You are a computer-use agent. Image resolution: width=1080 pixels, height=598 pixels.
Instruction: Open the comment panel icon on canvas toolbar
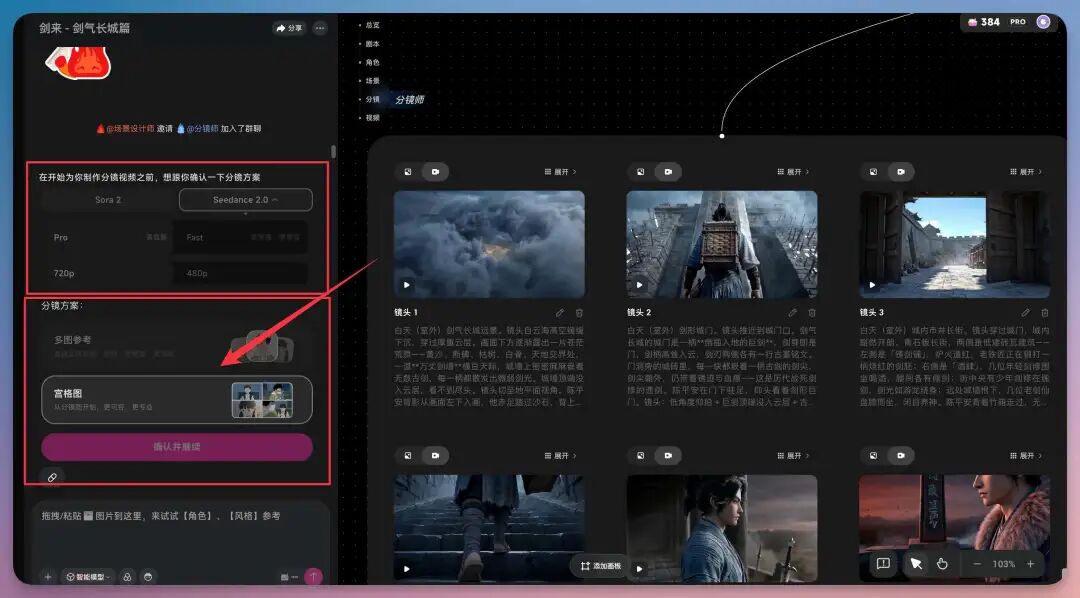pos(883,564)
